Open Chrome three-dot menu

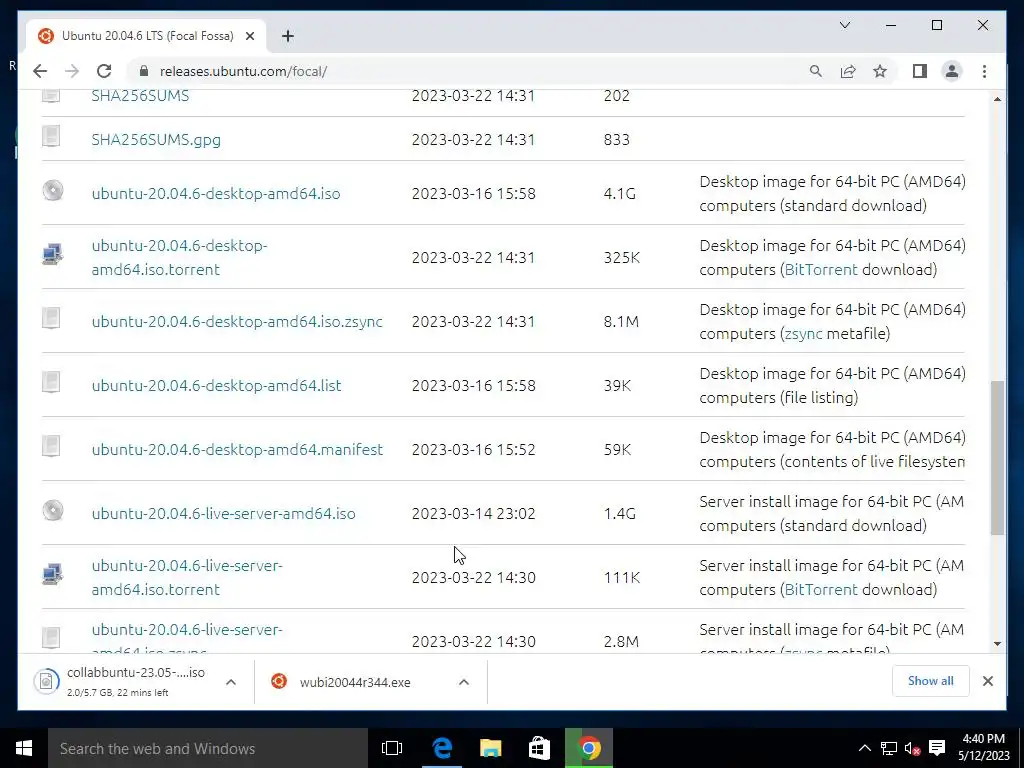point(984,71)
